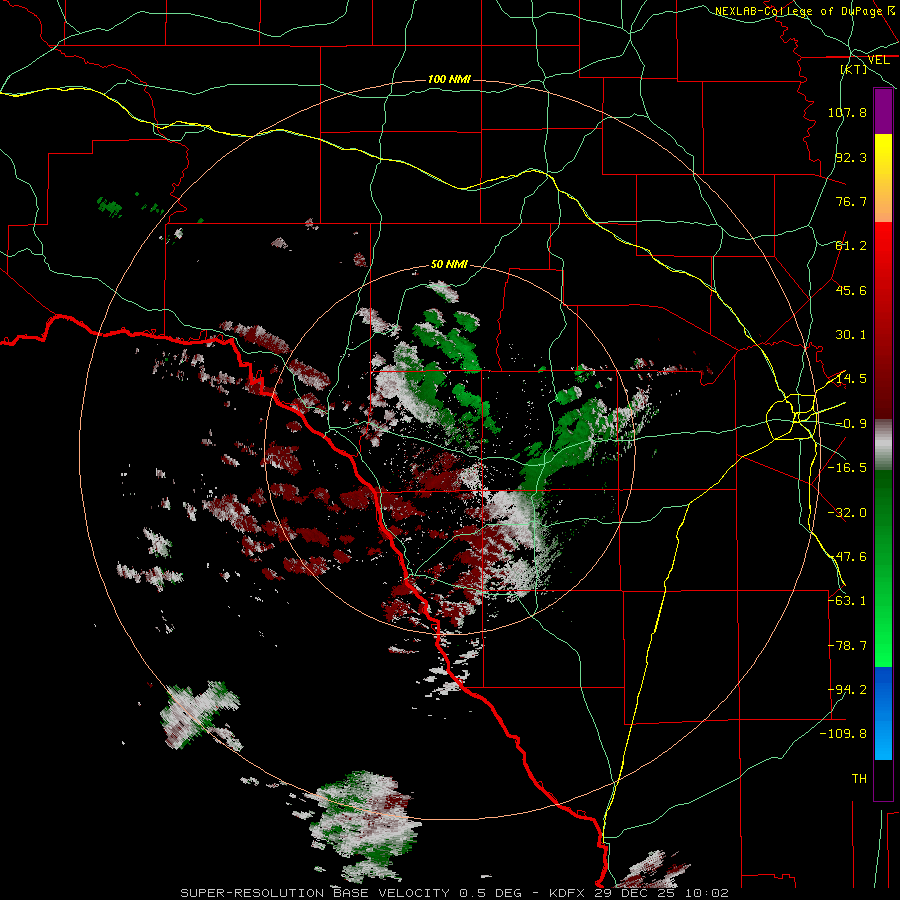This screenshot has width=900, height=900.
Task: Select the 14.5 velocity scale value
Action: point(851,379)
